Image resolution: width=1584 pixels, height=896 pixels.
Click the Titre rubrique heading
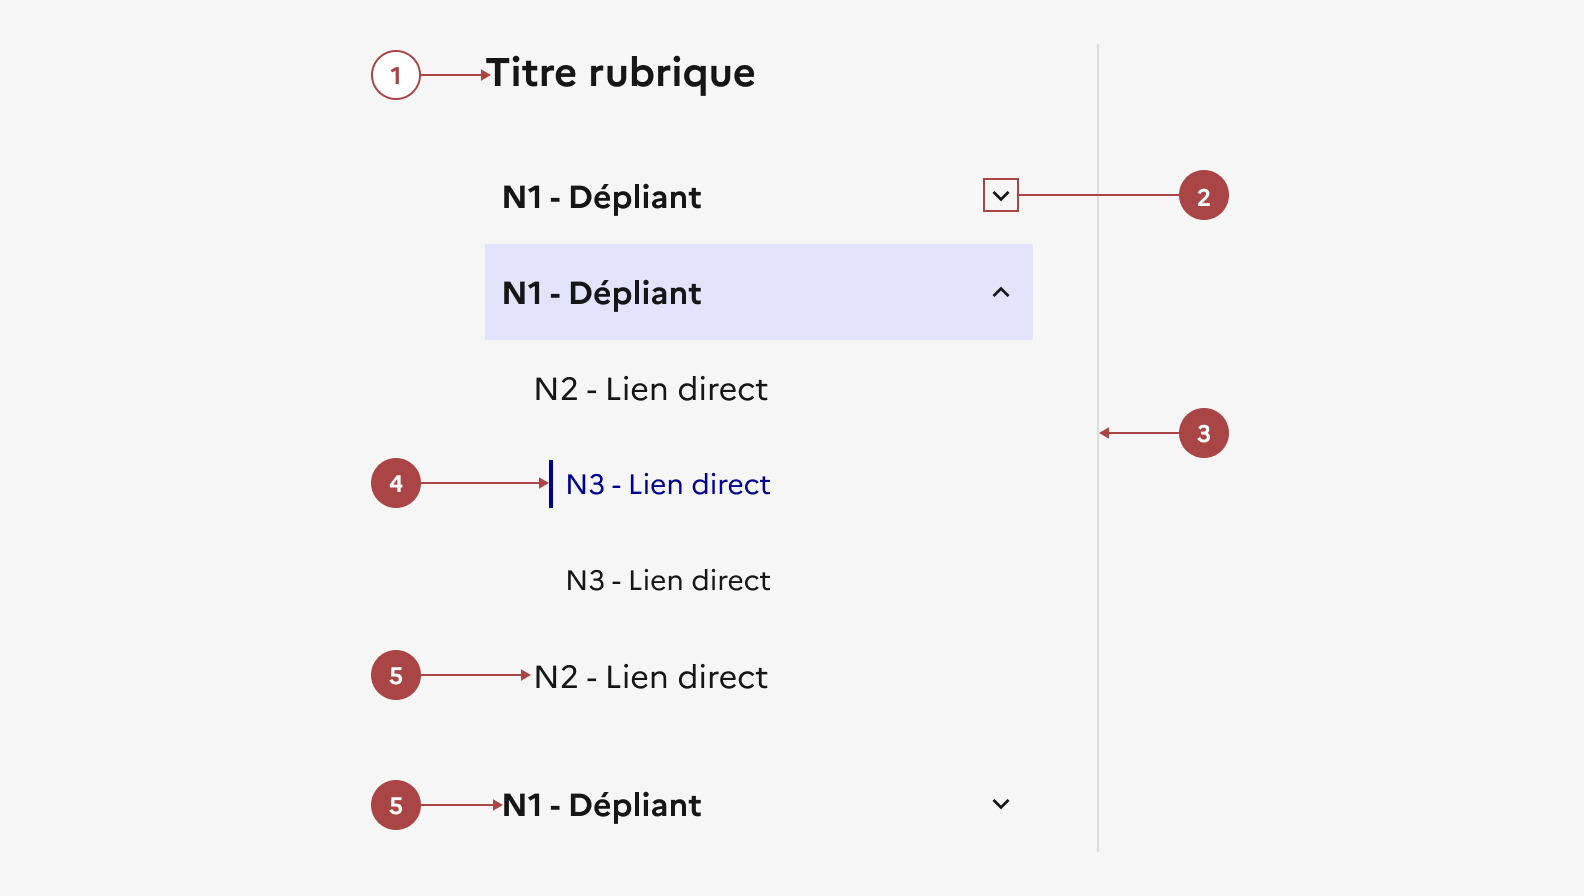pyautogui.click(x=621, y=74)
